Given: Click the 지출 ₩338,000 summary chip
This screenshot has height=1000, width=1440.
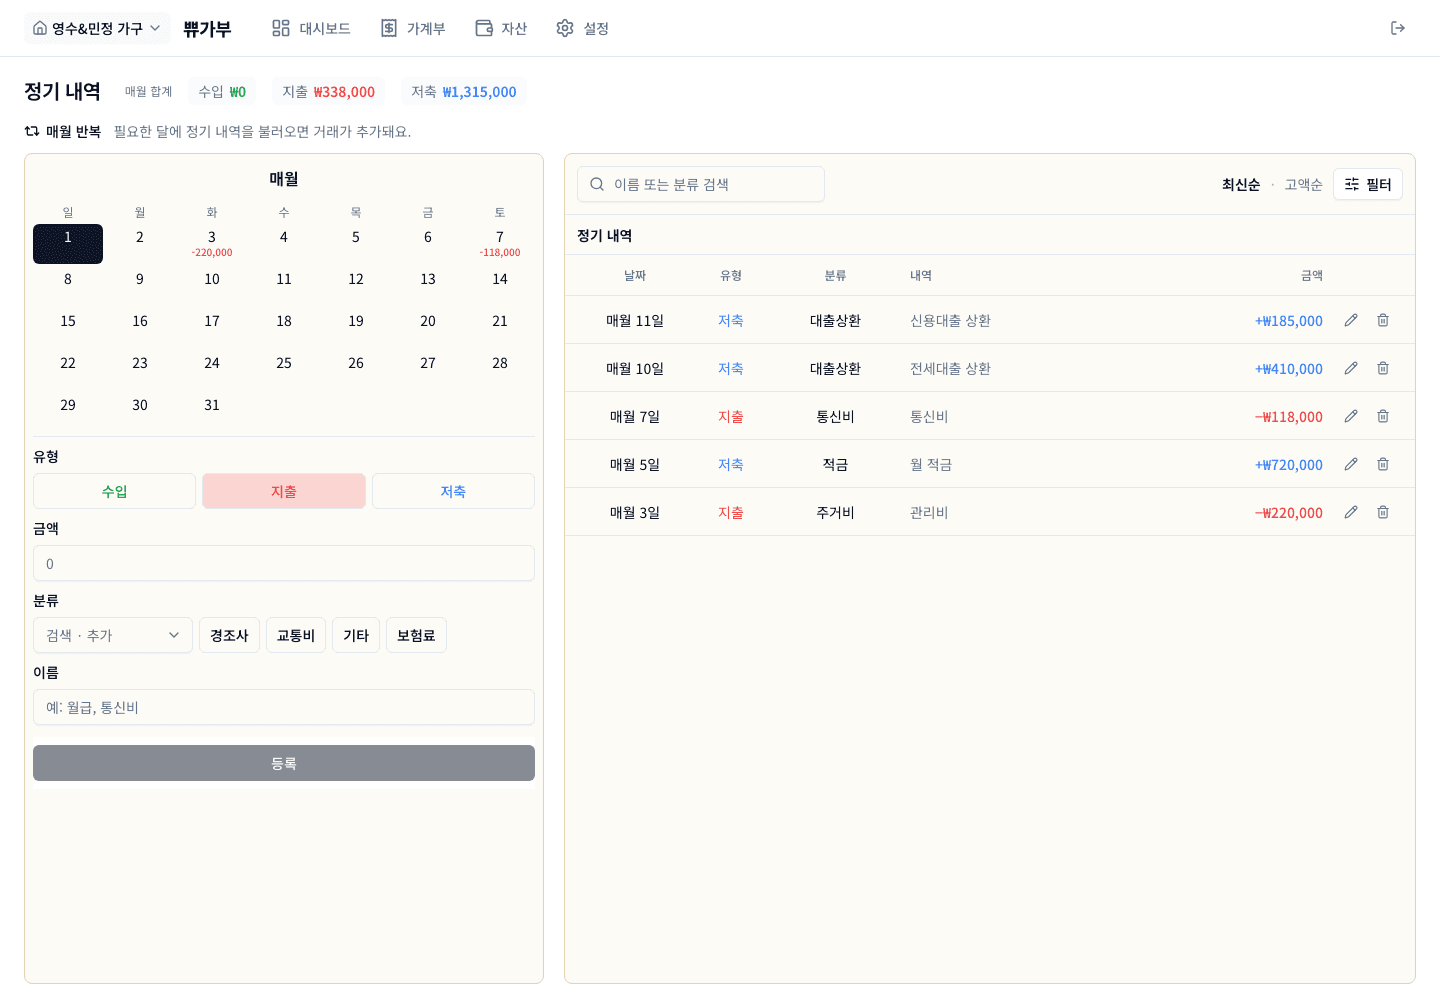Looking at the screenshot, I should (328, 91).
